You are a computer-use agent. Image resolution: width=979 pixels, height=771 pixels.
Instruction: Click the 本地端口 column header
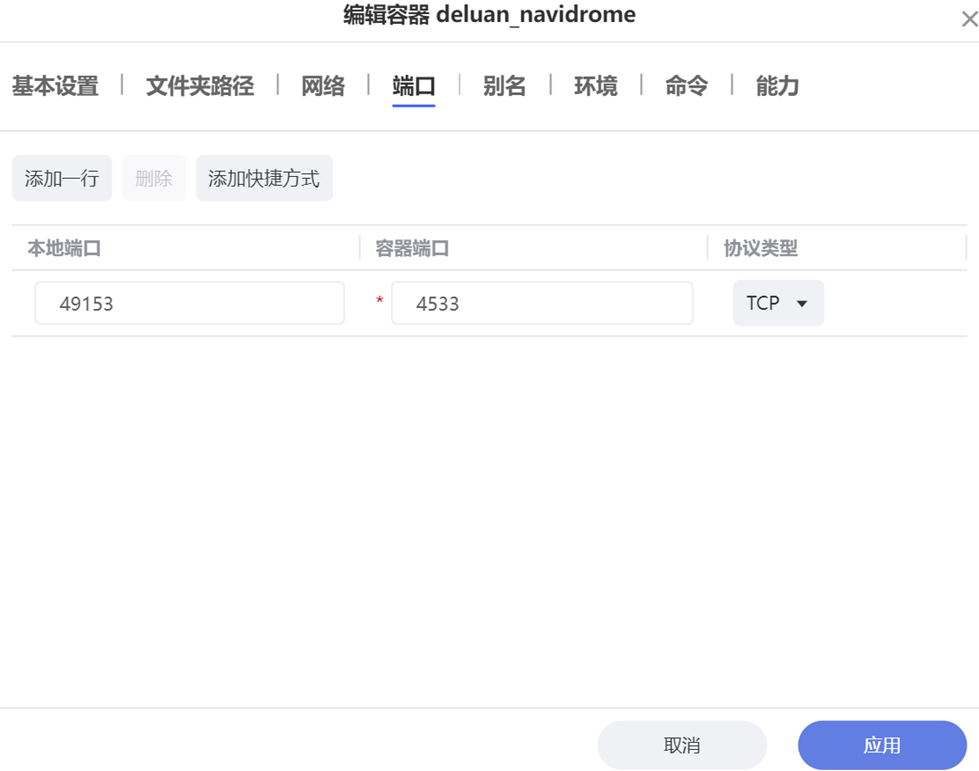[x=65, y=248]
